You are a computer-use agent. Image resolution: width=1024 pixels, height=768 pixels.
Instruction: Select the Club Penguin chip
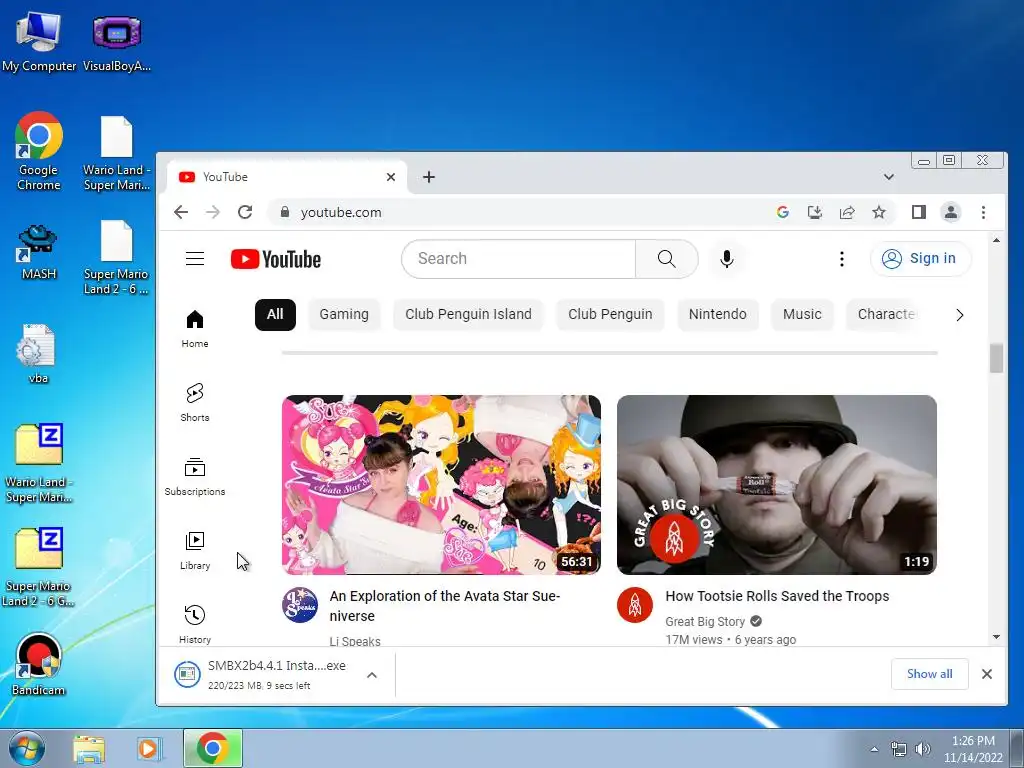(x=610, y=315)
